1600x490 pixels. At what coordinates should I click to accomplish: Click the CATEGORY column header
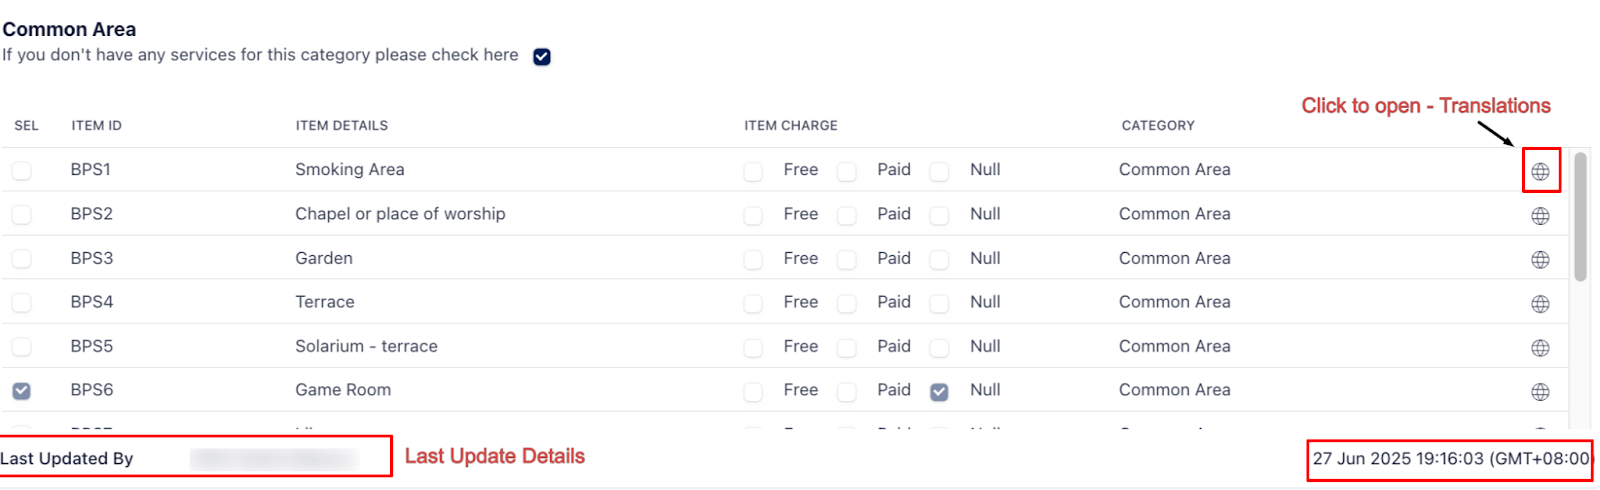click(x=1158, y=126)
